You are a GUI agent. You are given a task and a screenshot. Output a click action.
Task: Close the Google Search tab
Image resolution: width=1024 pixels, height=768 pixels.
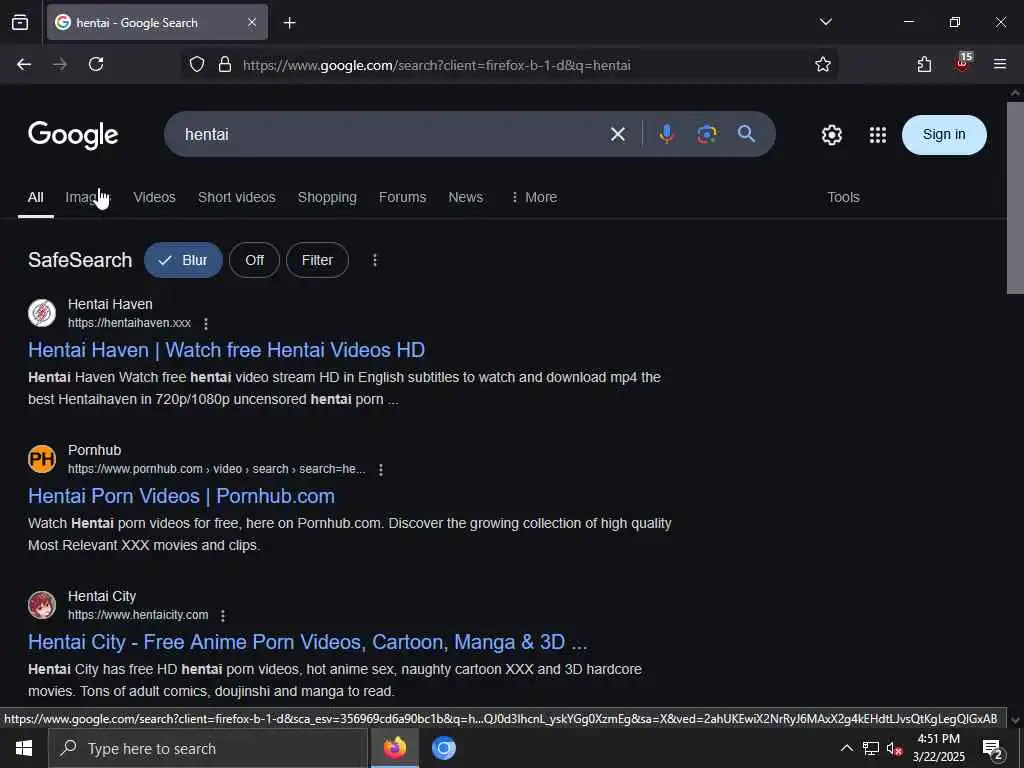point(252,23)
